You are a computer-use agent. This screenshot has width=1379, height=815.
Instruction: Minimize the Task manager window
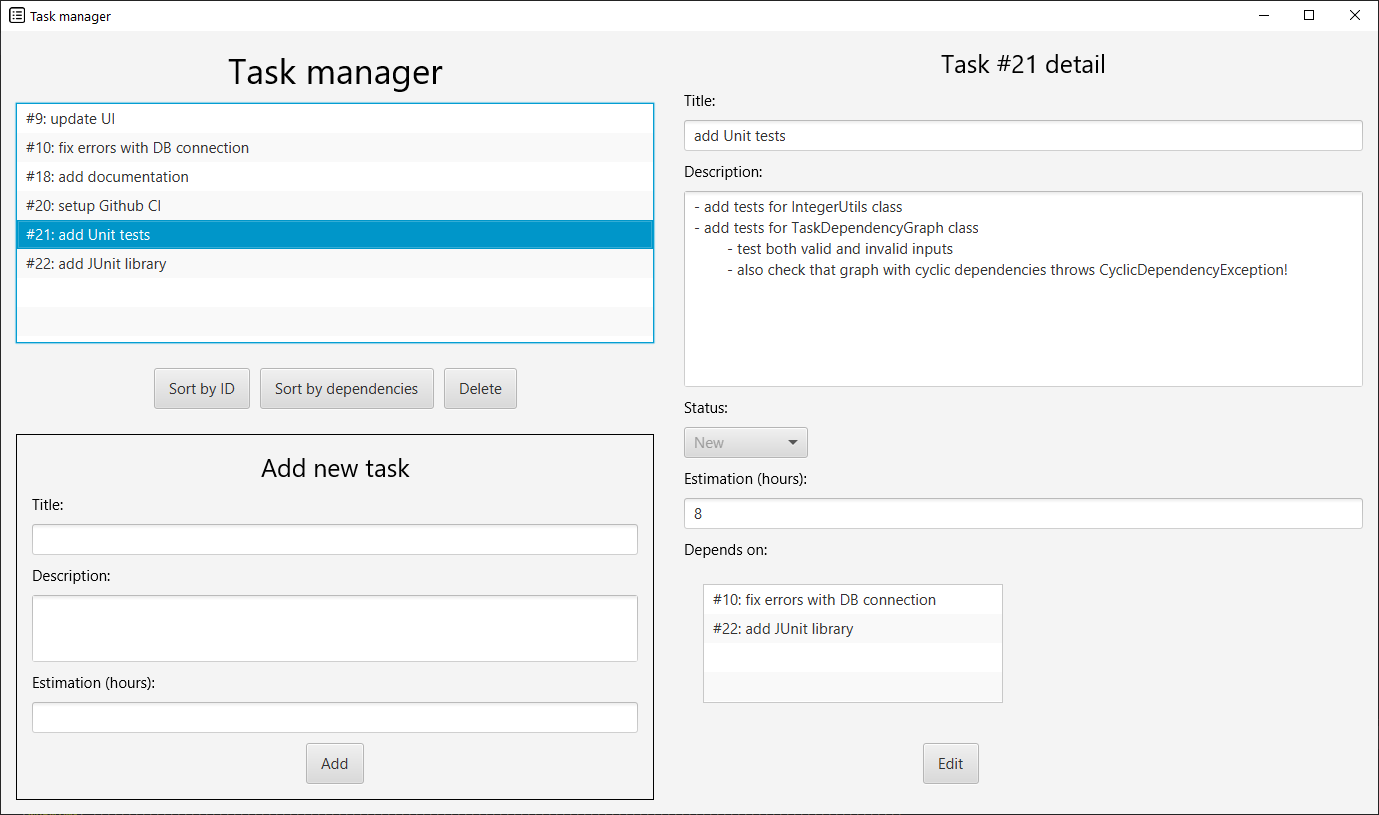coord(1264,16)
